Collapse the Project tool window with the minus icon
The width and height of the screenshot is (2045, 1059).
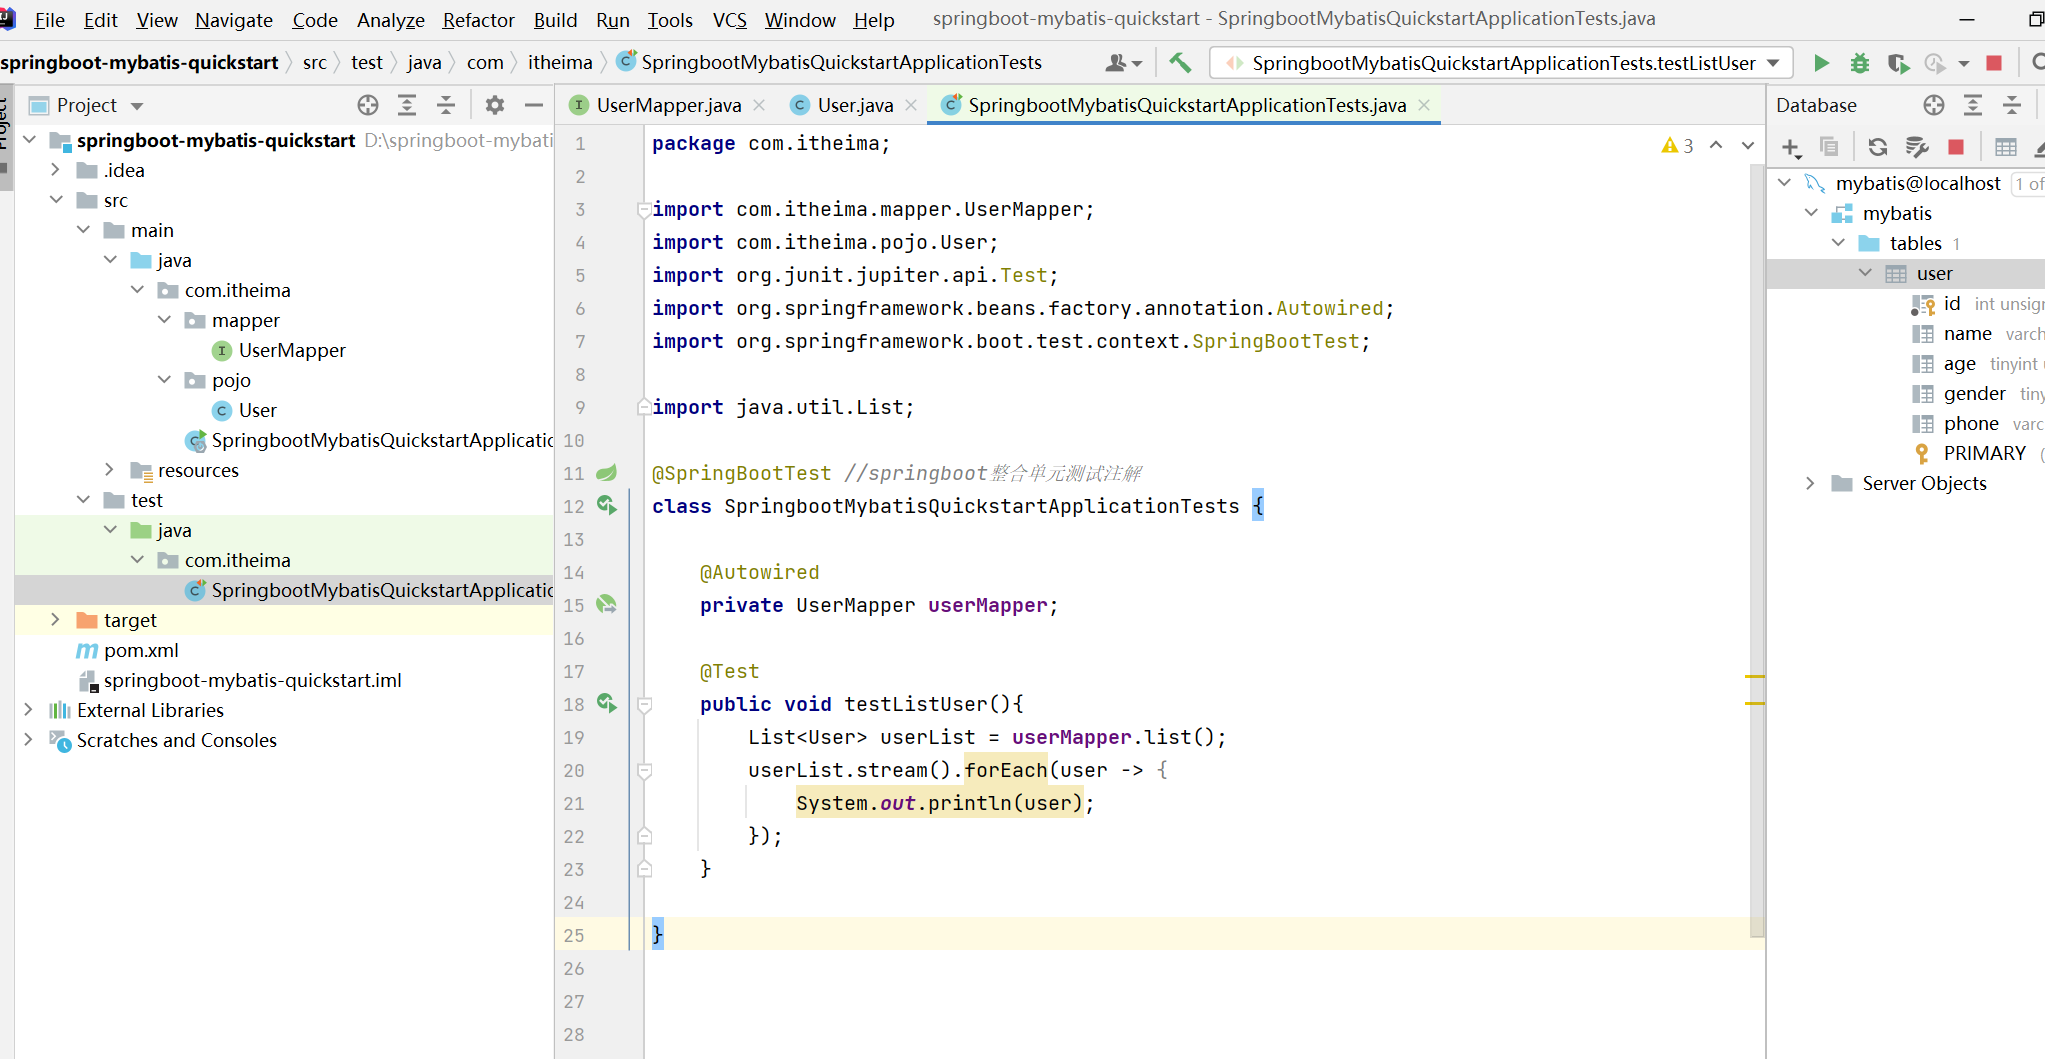[534, 105]
